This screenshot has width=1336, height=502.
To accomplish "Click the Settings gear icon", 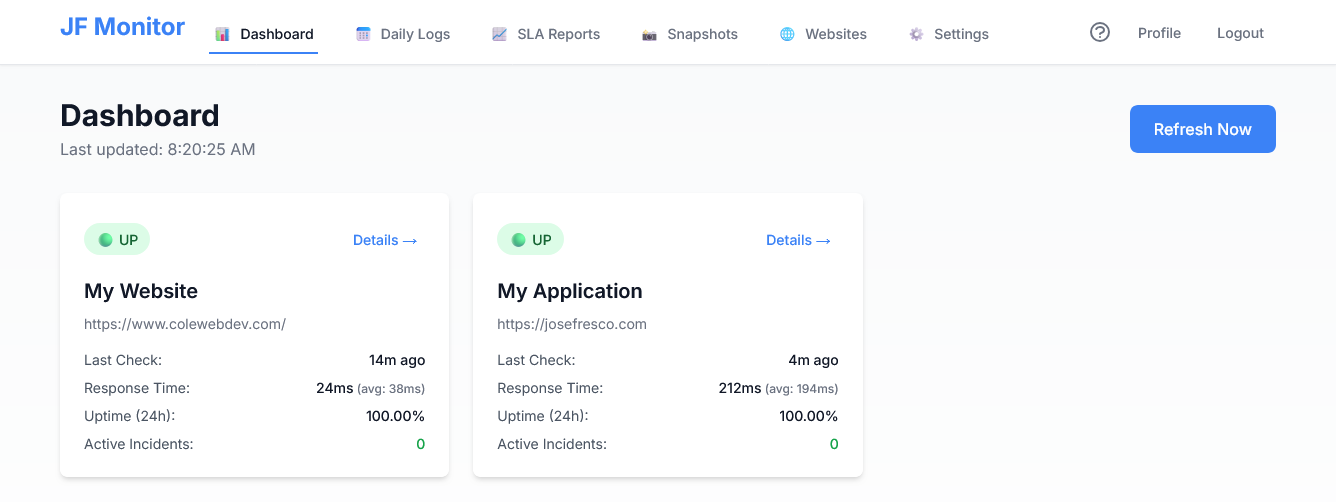I will 916,34.
